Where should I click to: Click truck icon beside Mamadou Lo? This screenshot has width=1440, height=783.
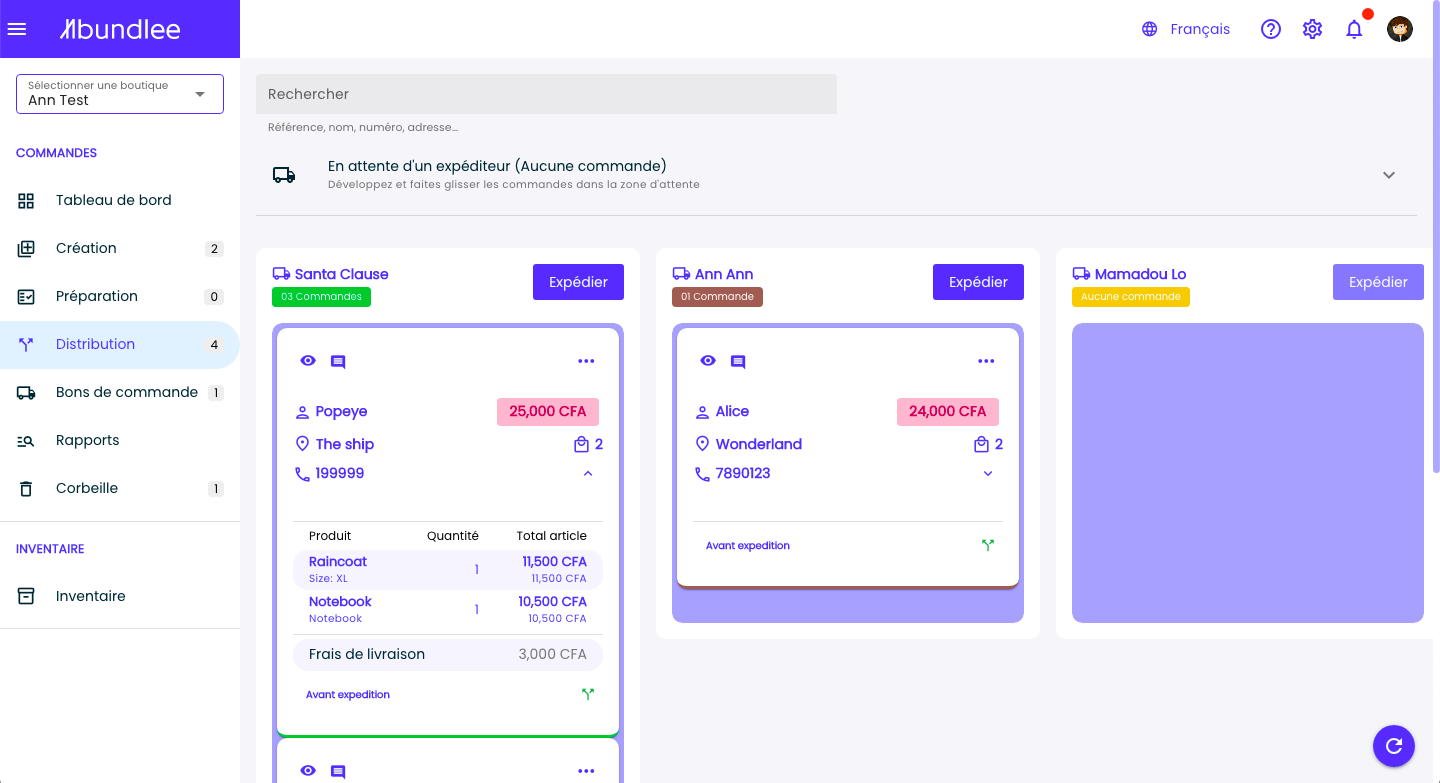(1081, 274)
